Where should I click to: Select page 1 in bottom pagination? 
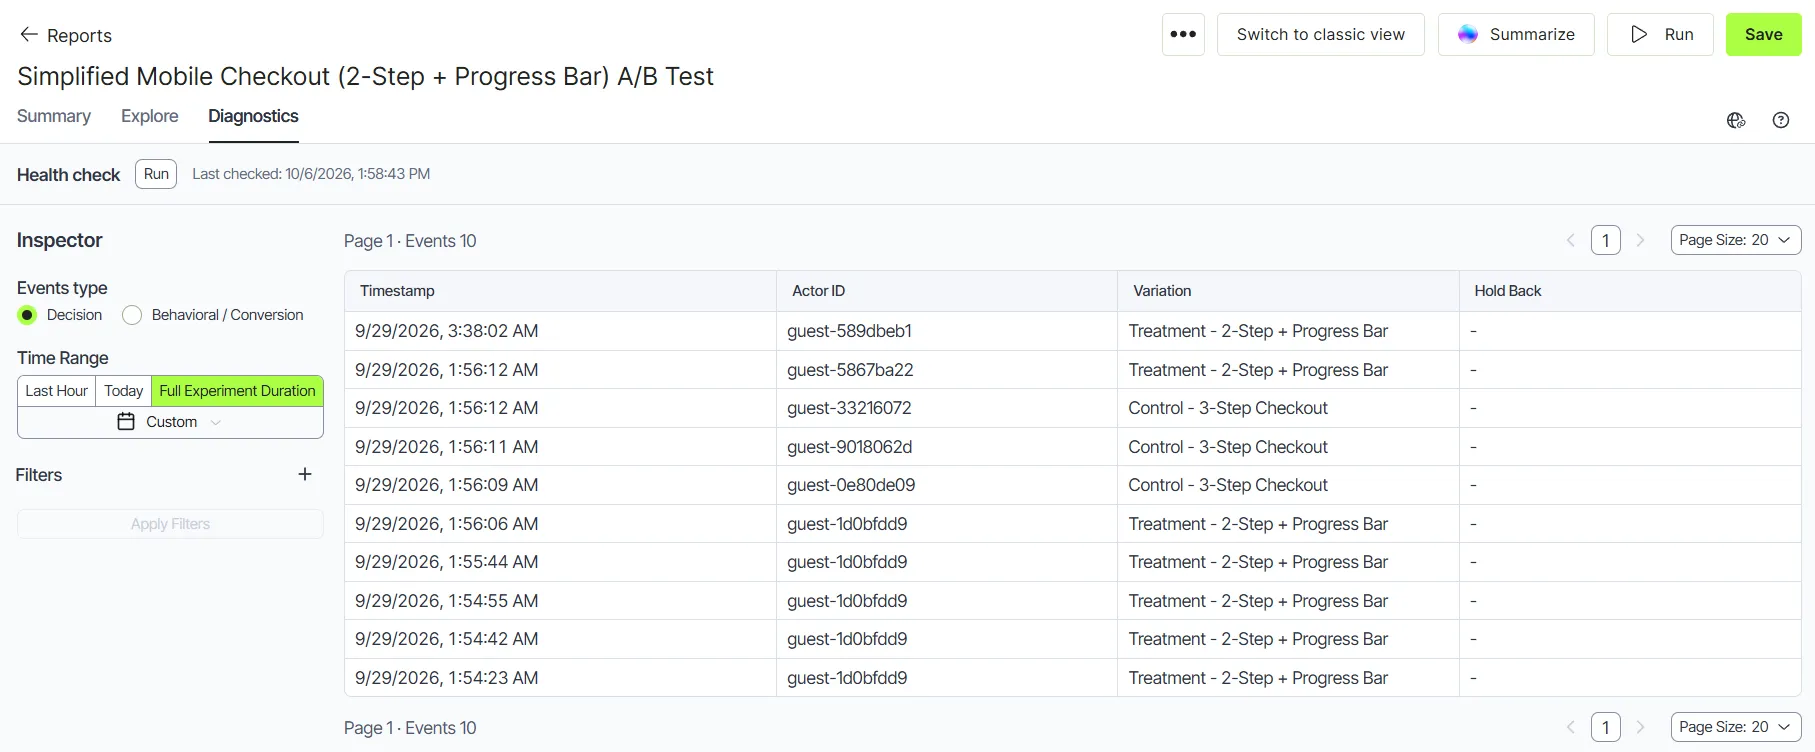click(1606, 727)
